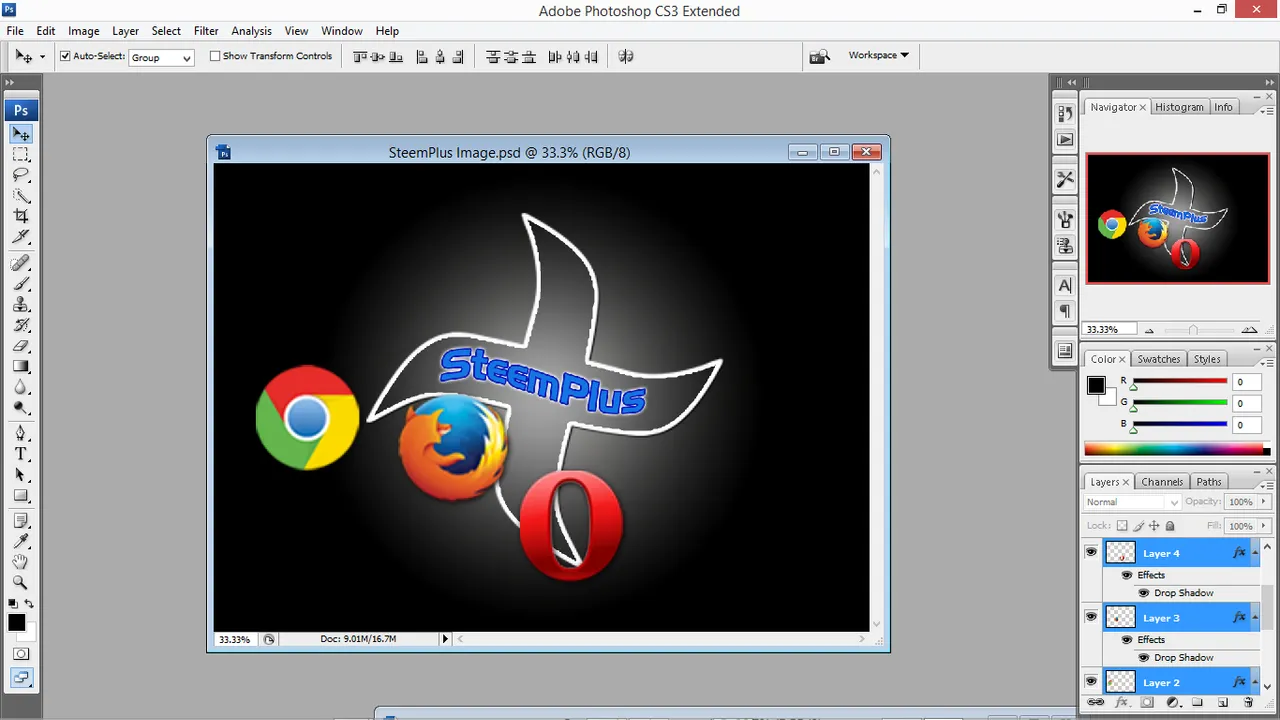The image size is (1280, 720).
Task: Select the Zoom tool
Action: point(21,582)
